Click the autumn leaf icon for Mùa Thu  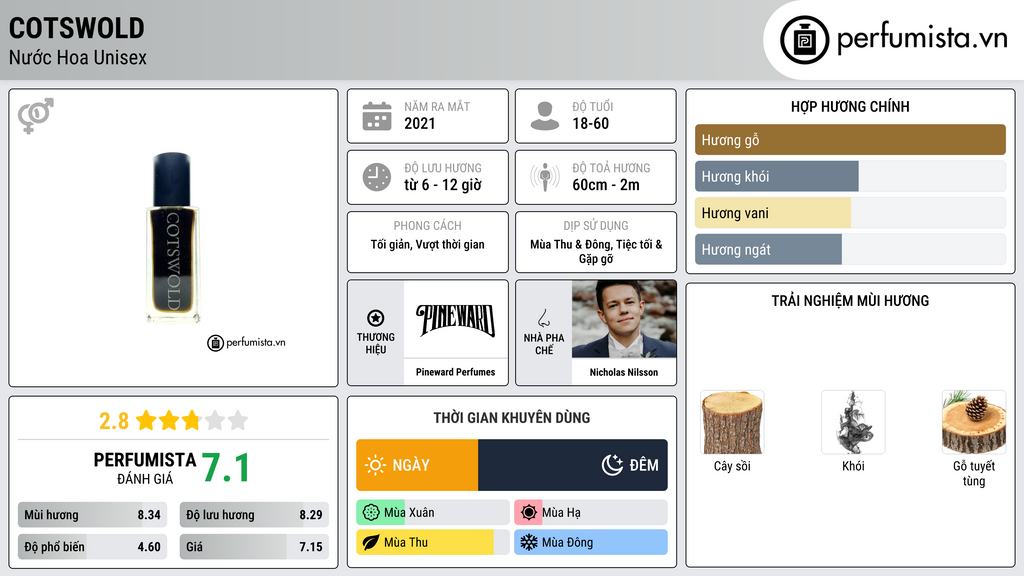[371, 542]
